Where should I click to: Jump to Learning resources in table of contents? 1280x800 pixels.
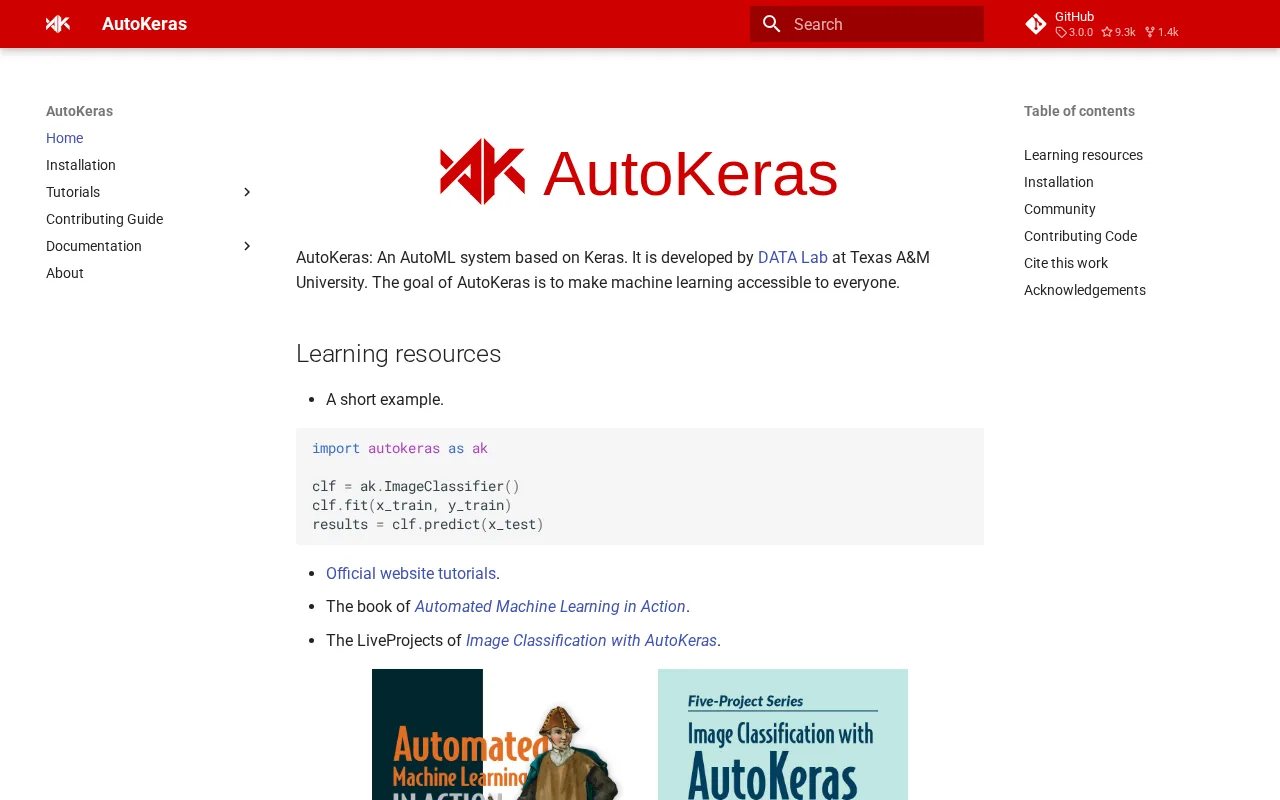tap(1083, 155)
